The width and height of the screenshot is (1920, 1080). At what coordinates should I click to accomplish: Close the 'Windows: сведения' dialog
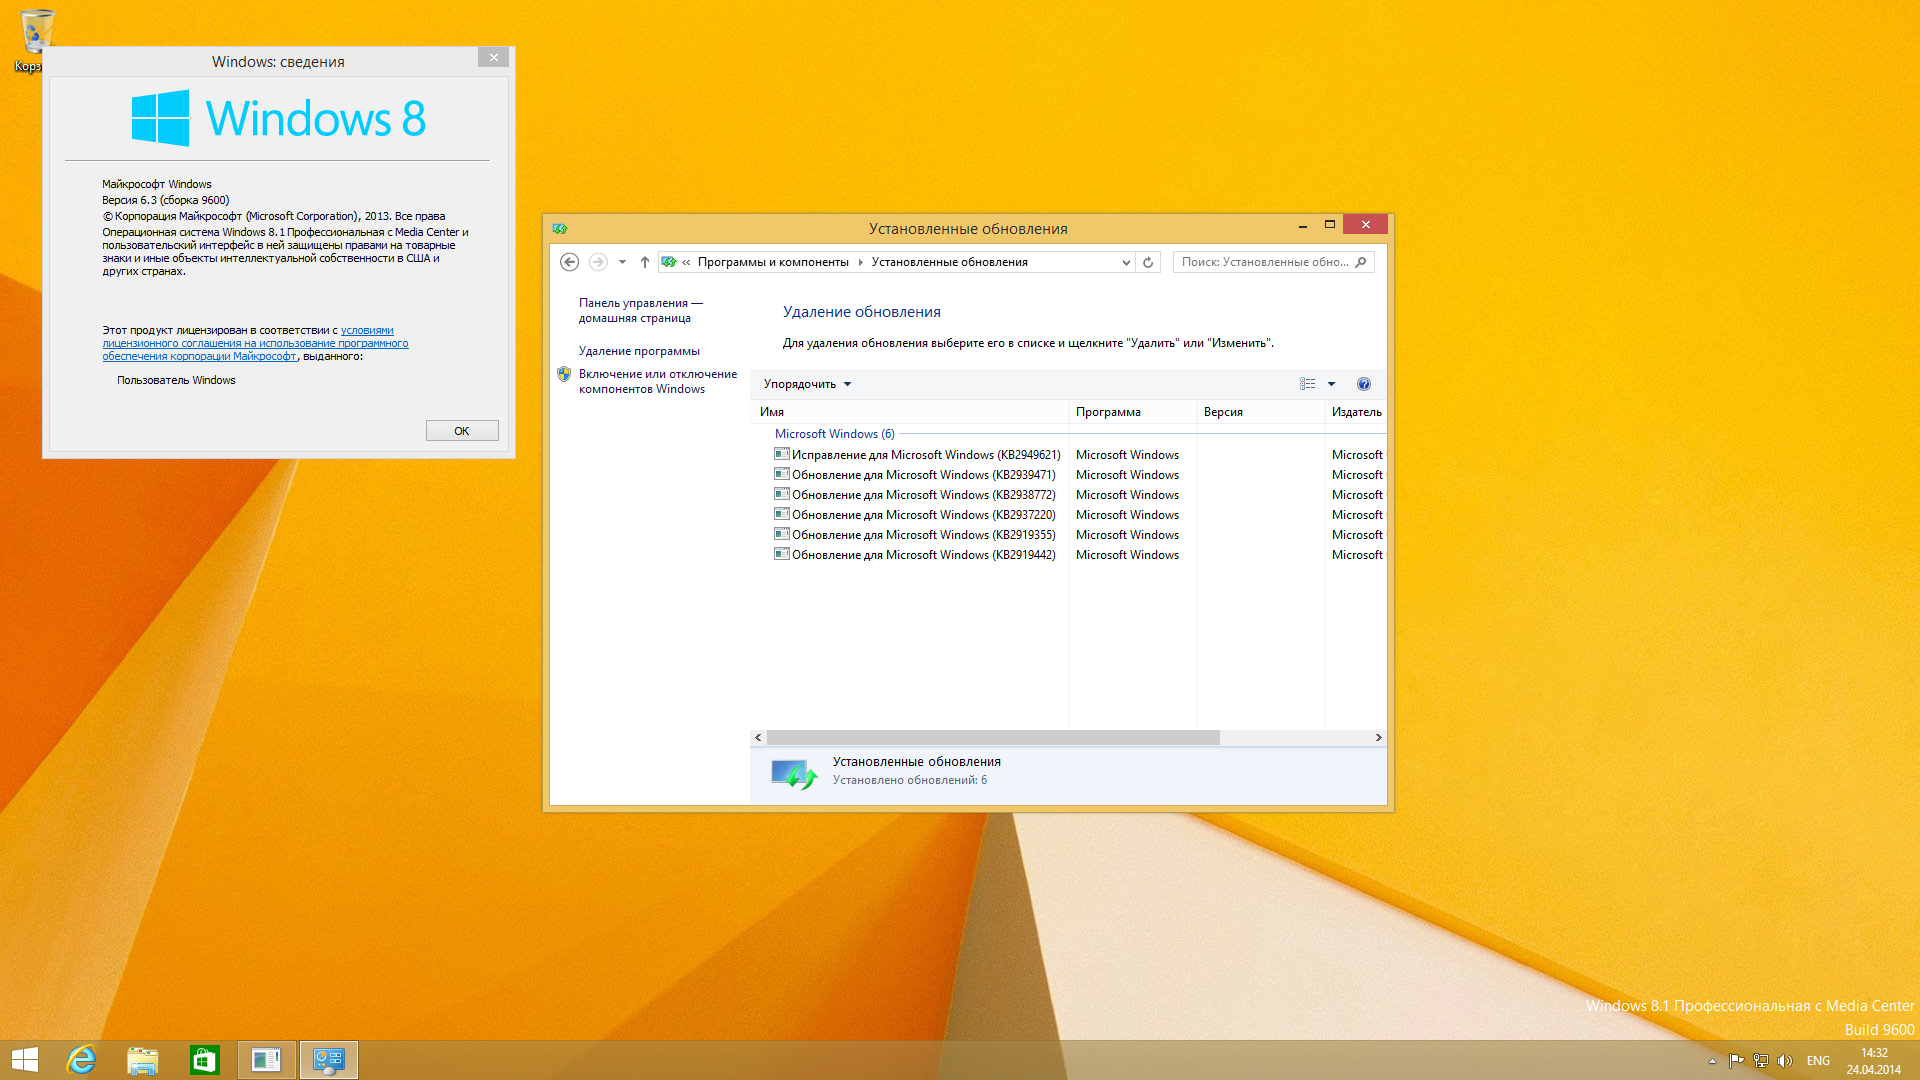[493, 58]
